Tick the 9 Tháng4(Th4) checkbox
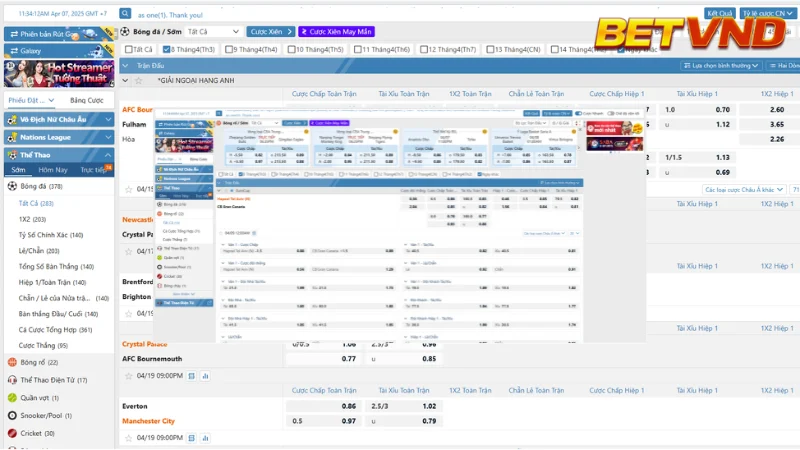 [x=229, y=49]
